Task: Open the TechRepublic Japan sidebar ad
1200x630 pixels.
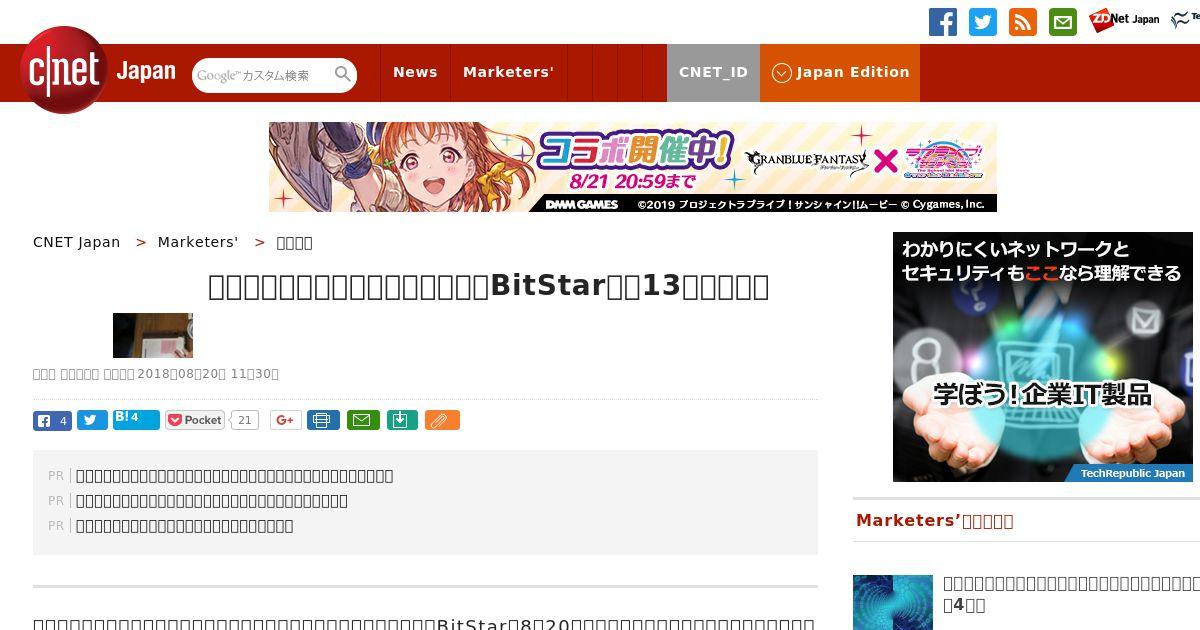Action: [1043, 357]
